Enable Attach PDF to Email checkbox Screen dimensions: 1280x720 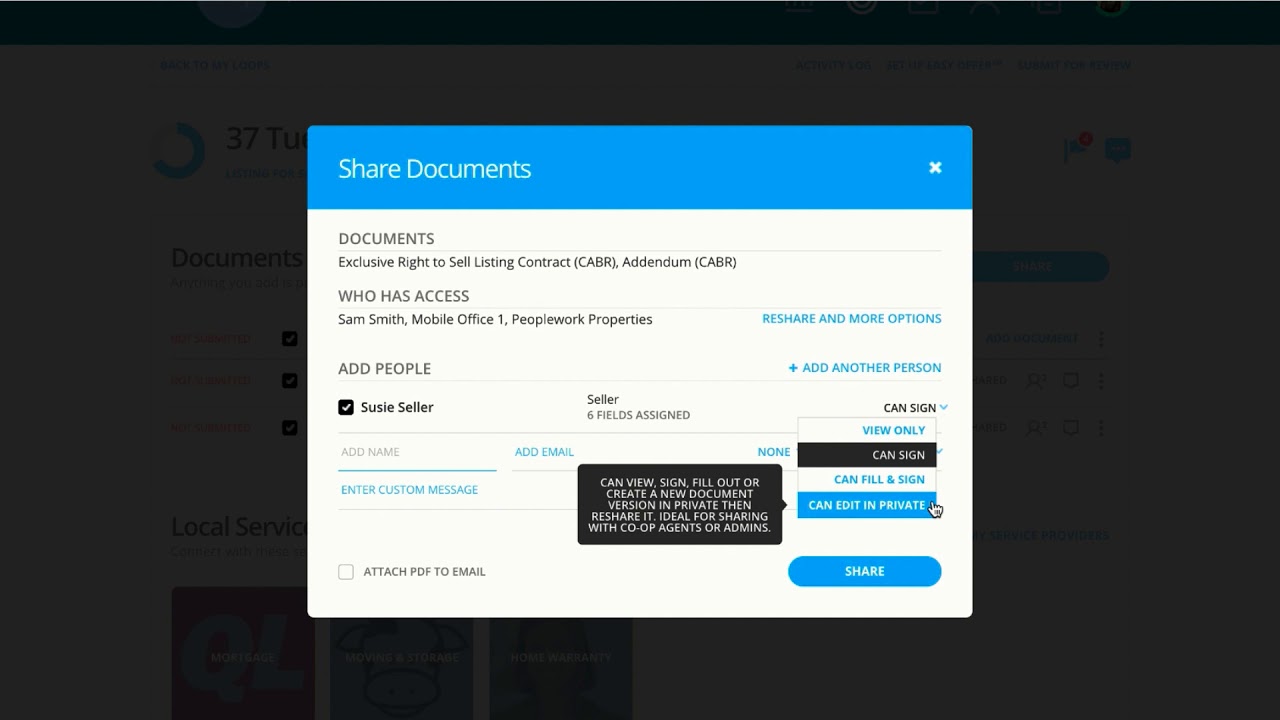[346, 572]
